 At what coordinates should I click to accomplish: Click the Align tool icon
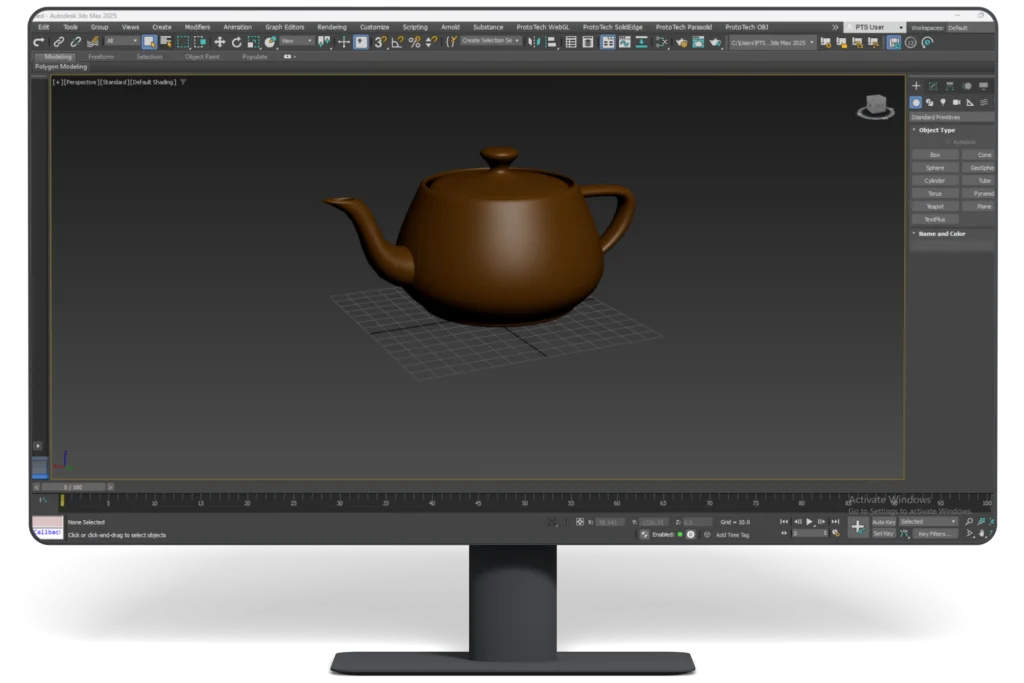(551, 42)
